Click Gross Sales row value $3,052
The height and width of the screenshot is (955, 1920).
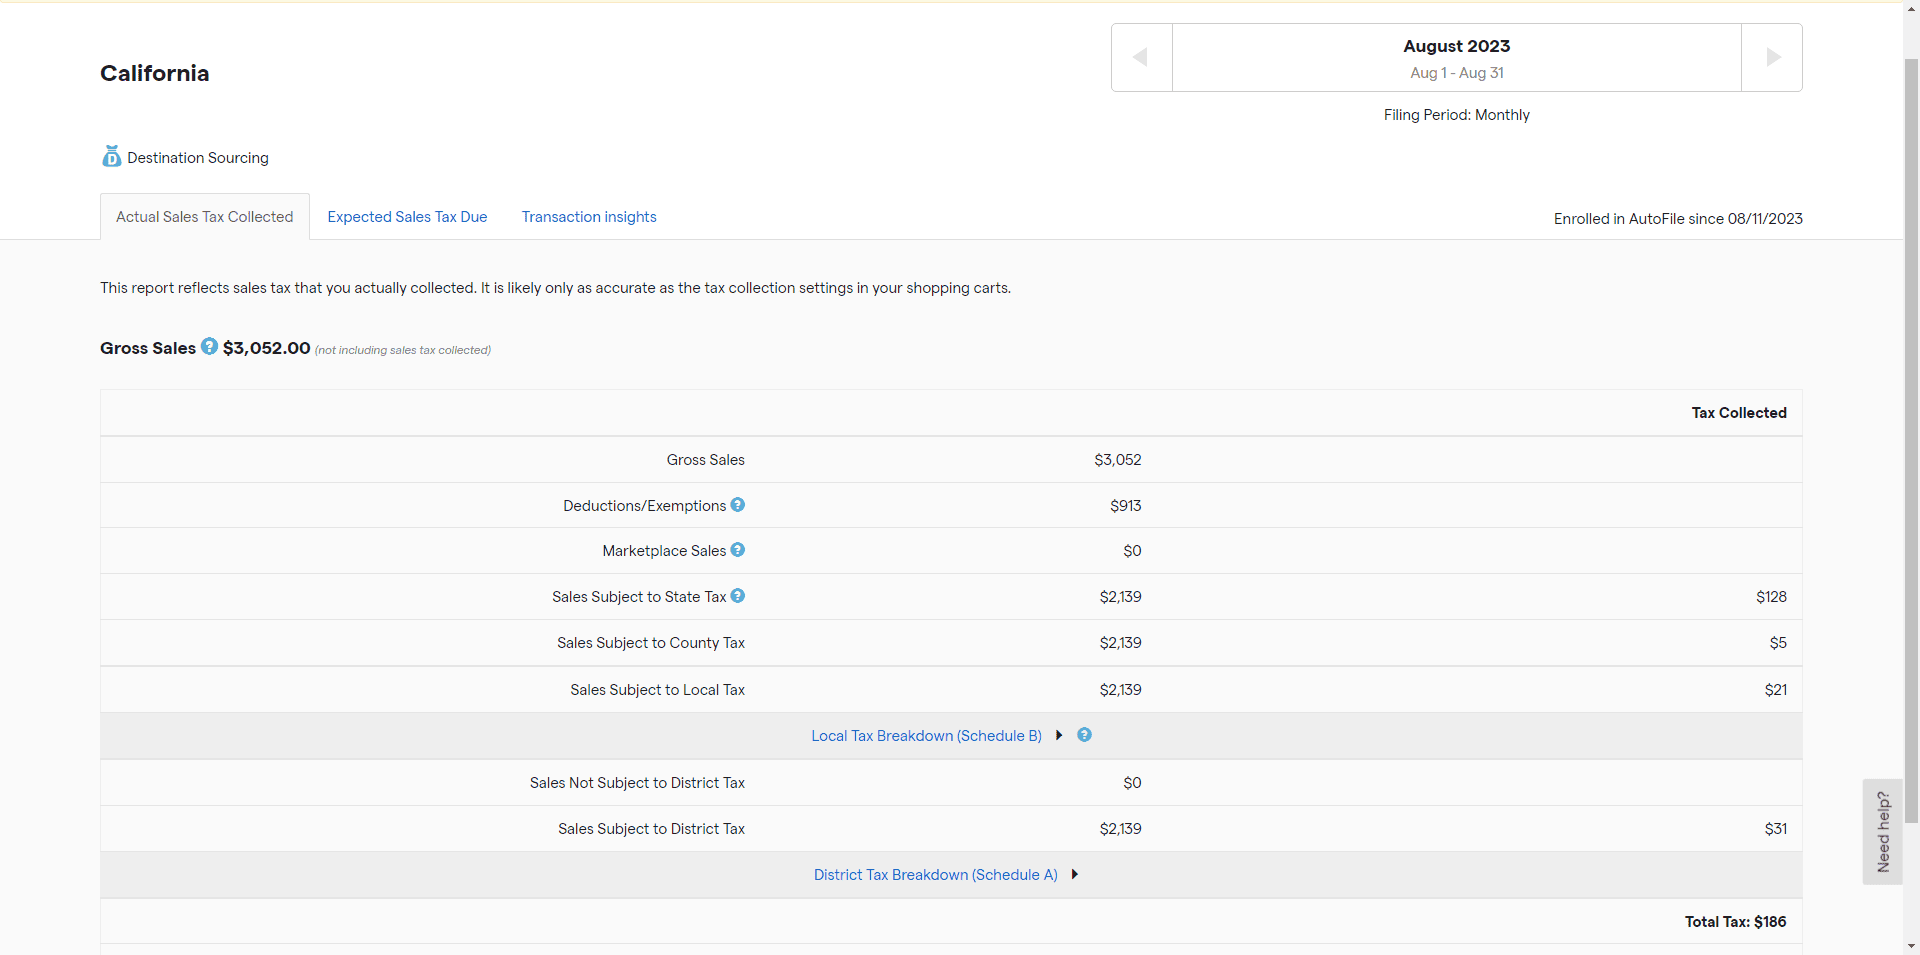coord(1118,460)
